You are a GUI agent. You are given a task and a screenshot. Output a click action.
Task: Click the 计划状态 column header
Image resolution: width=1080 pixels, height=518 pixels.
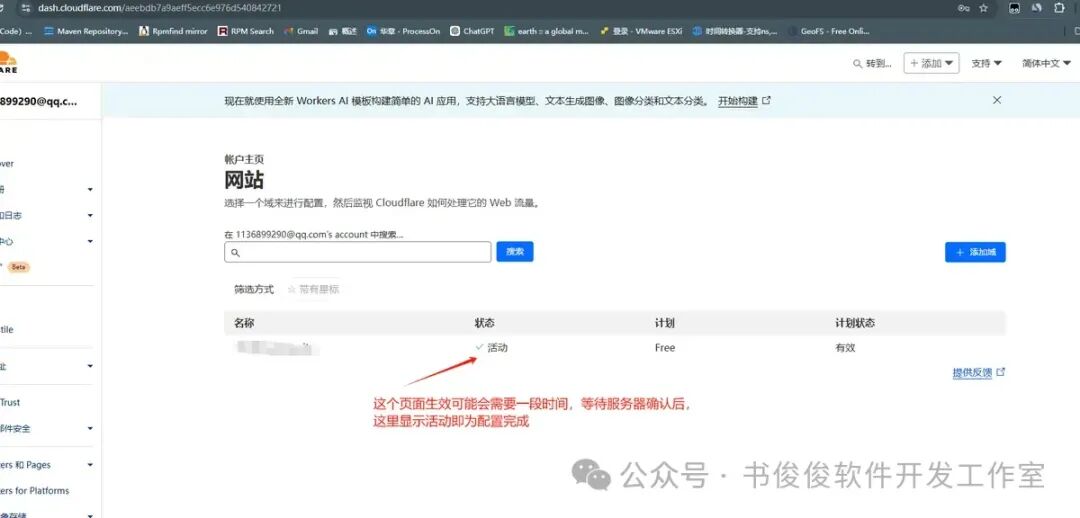point(855,322)
